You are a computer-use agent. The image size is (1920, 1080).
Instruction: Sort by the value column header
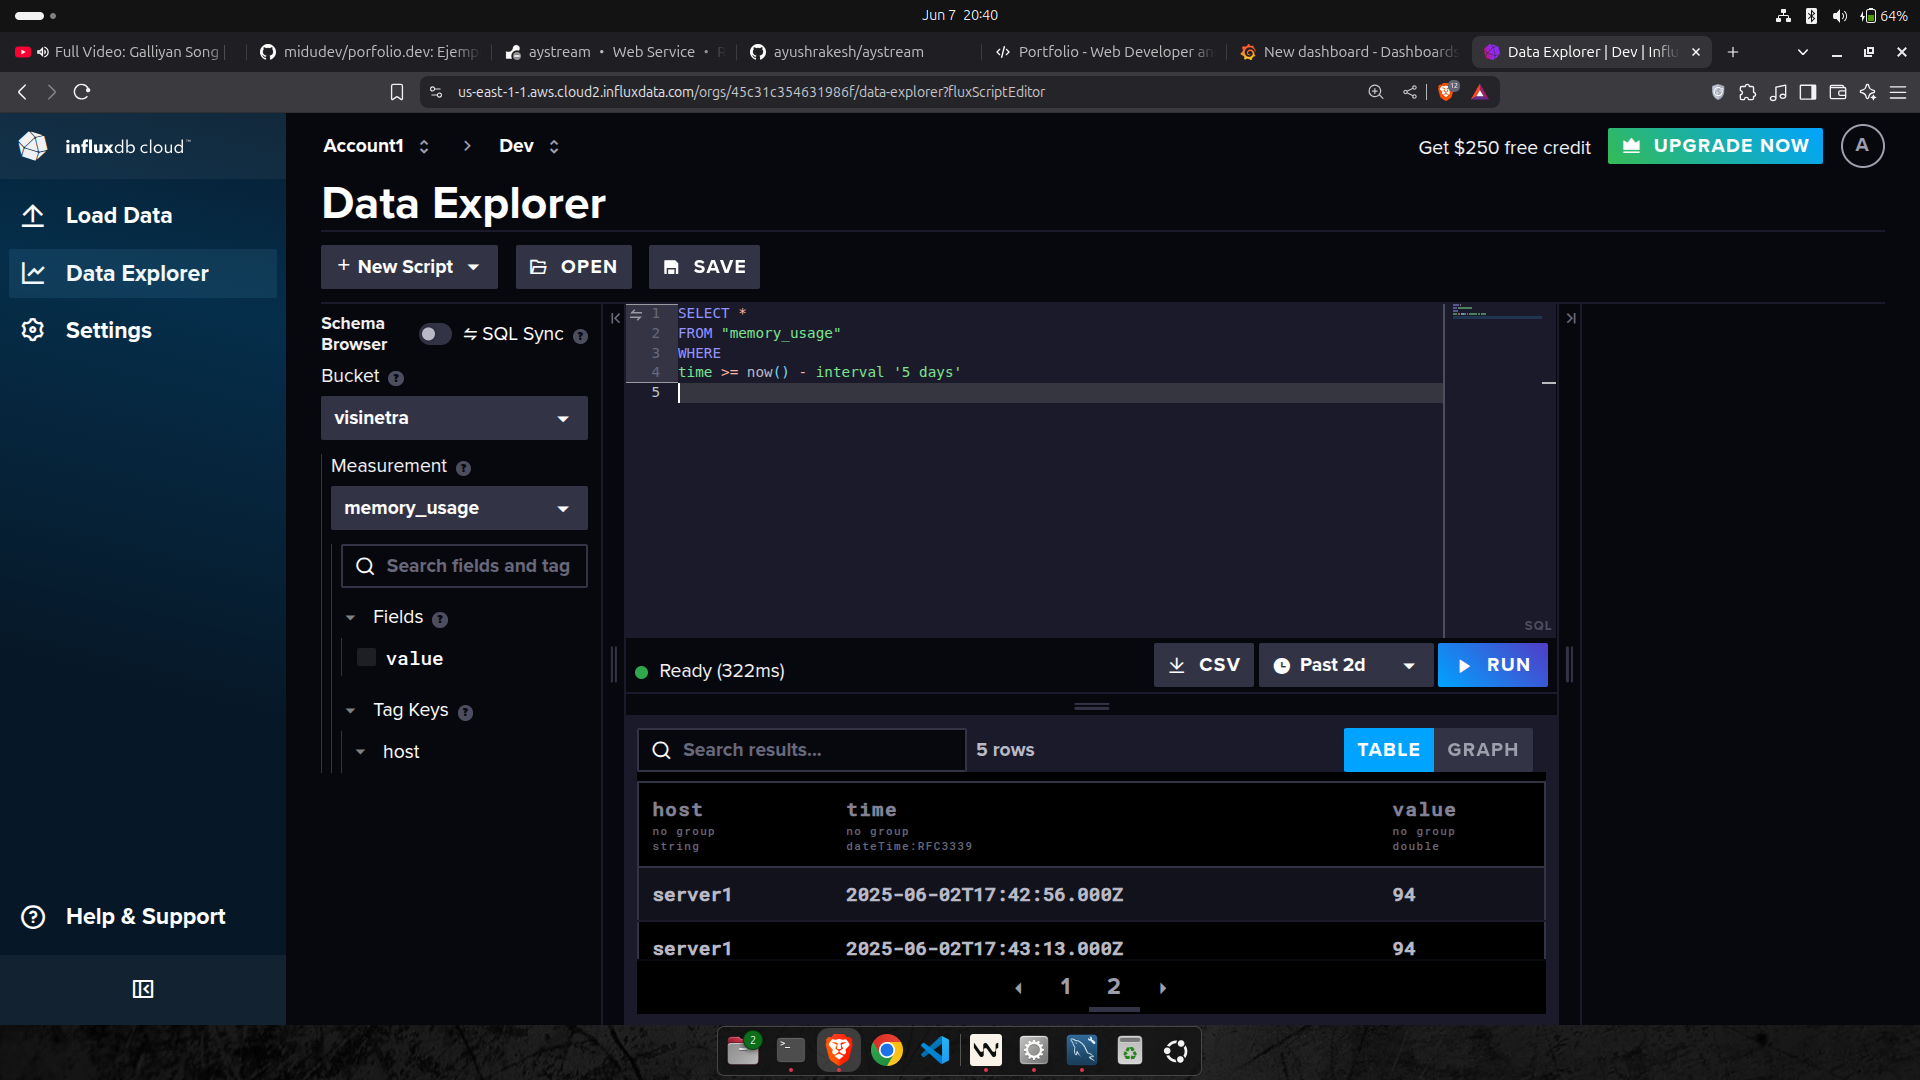click(1424, 810)
